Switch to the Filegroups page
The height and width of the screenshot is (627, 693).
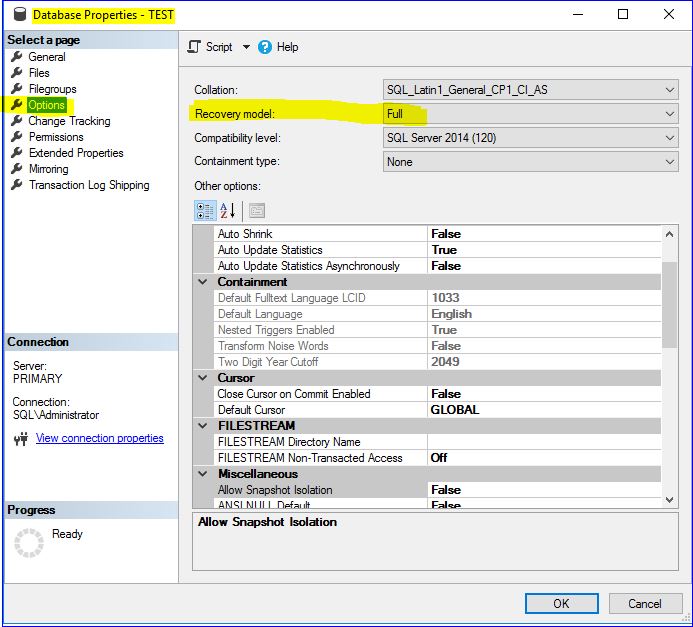52,89
